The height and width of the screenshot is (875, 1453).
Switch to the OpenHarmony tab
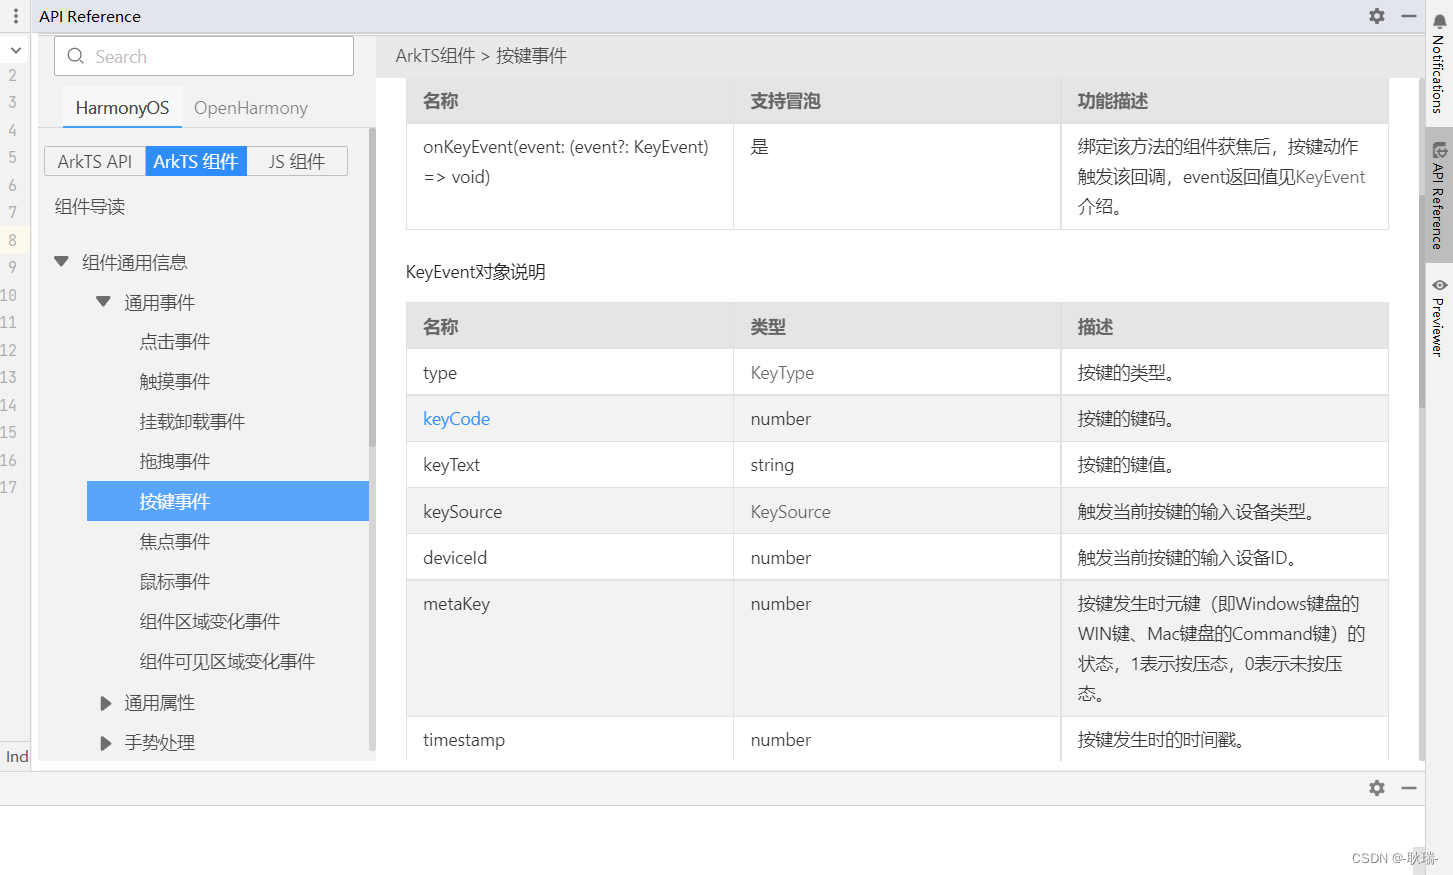point(251,108)
